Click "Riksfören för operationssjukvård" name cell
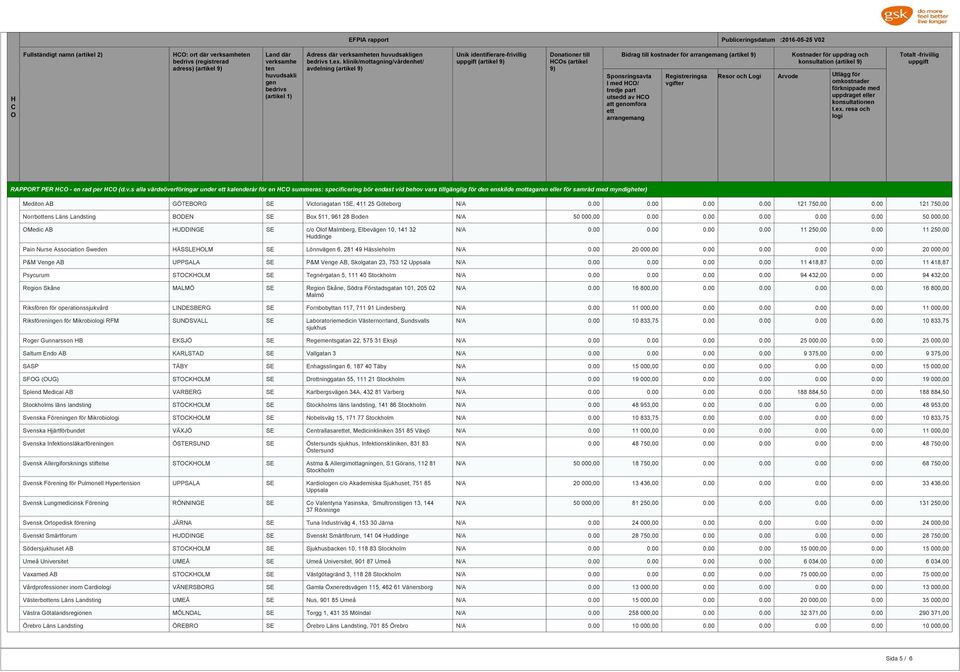 click(94, 308)
